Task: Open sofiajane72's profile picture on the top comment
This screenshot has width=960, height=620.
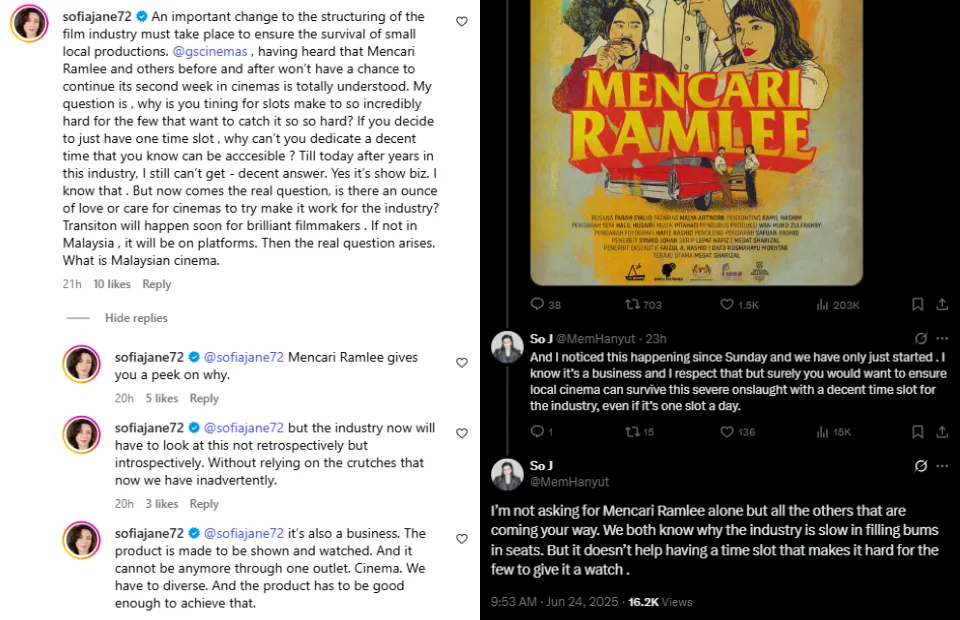Action: [x=29, y=23]
